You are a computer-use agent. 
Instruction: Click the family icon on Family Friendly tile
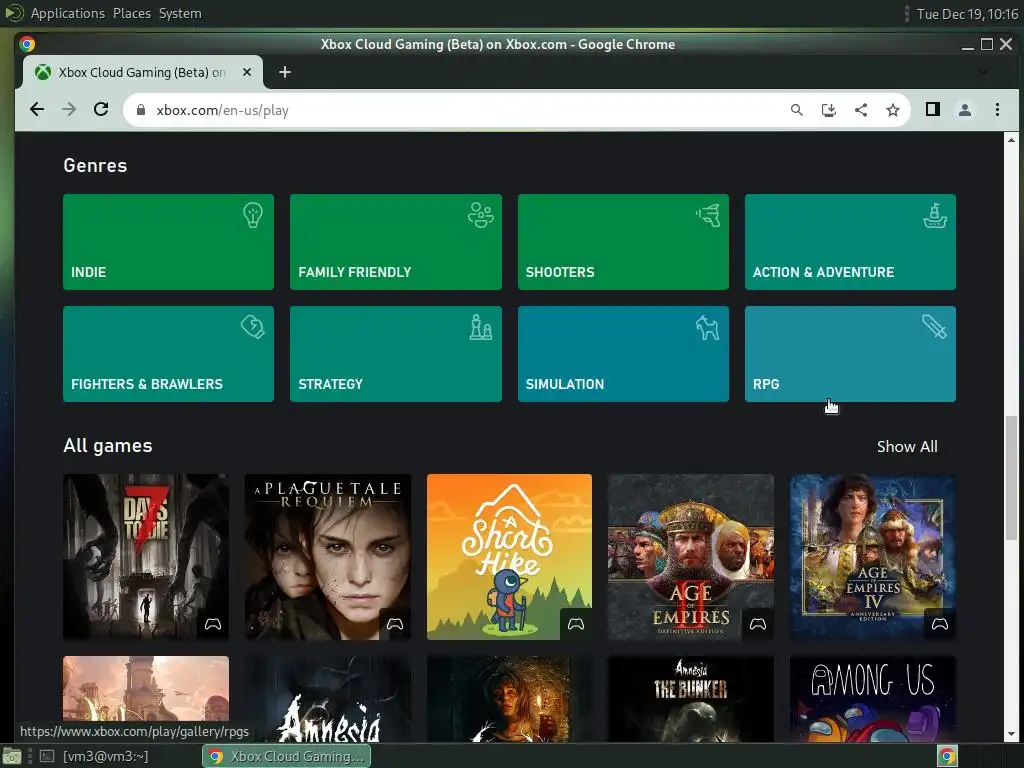coord(481,215)
